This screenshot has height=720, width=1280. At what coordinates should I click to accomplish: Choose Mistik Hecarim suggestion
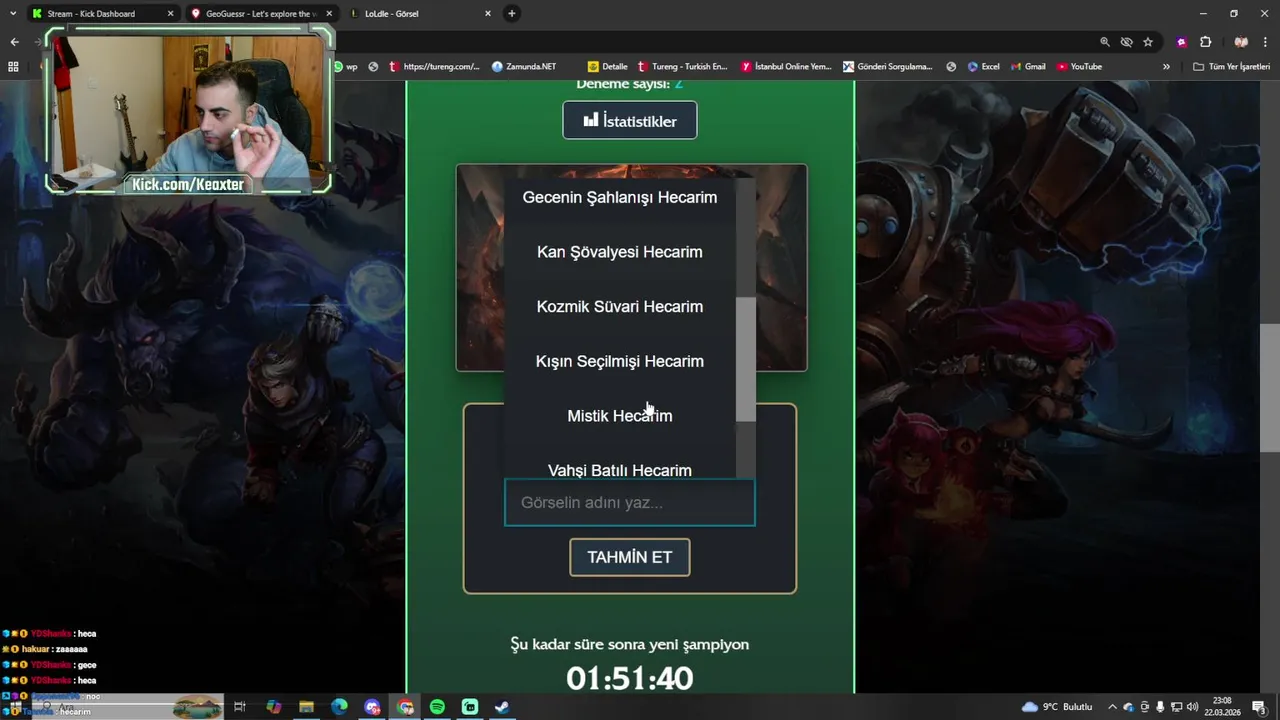pos(620,416)
